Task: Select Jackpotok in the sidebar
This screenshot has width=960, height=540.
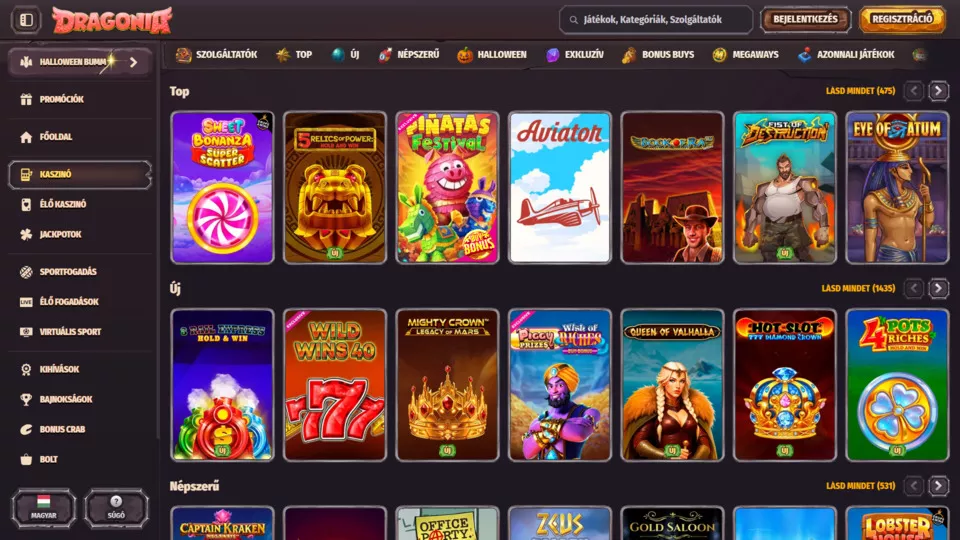Action: click(60, 234)
